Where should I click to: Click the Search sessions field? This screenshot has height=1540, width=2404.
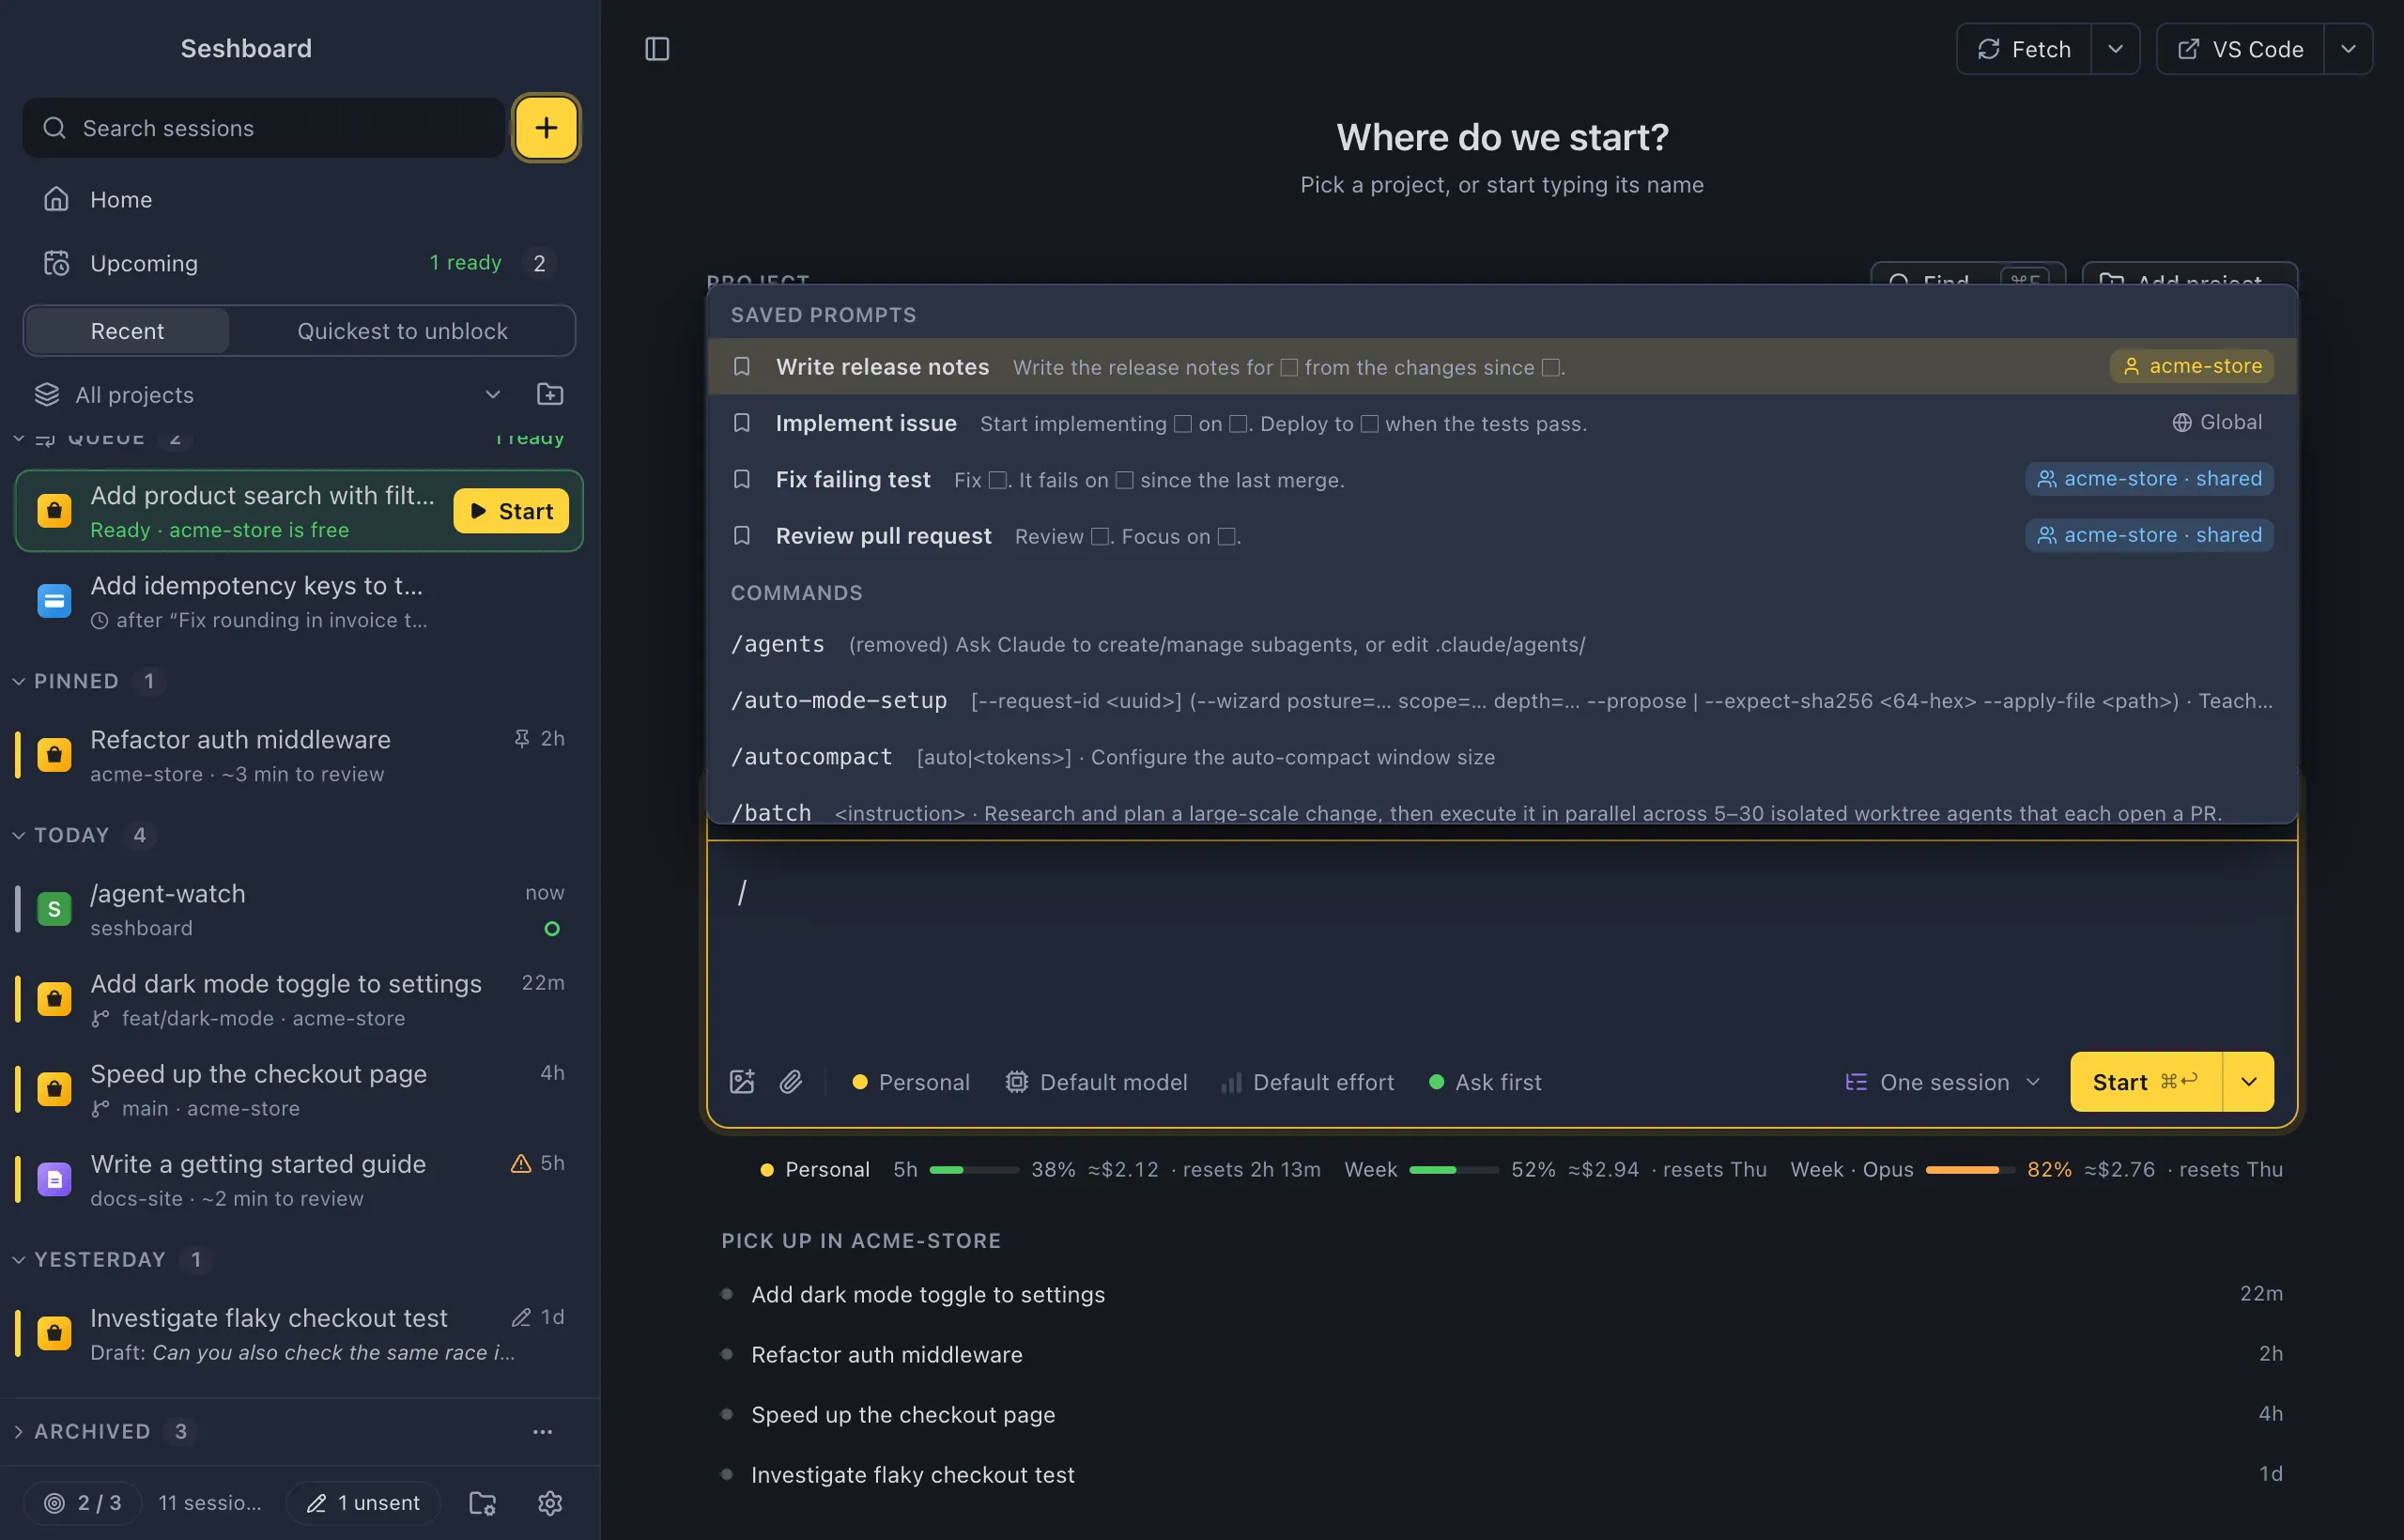coord(264,128)
